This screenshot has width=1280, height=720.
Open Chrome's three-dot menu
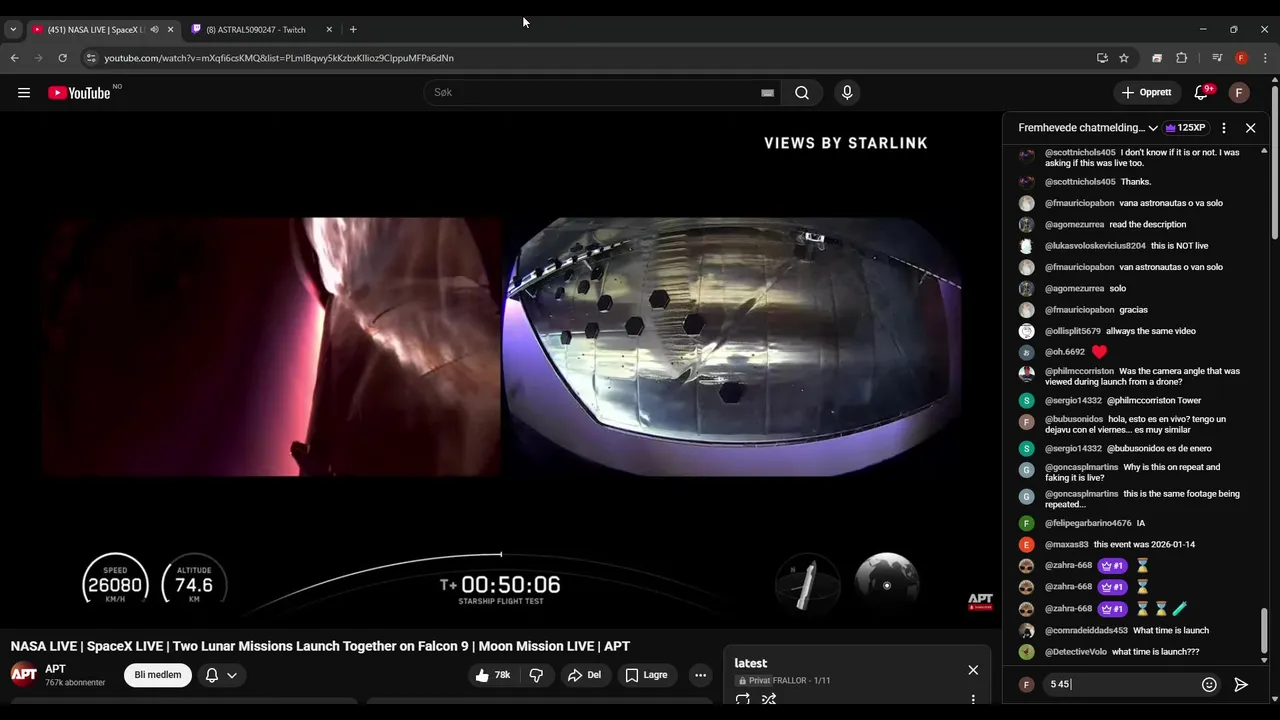[1265, 58]
